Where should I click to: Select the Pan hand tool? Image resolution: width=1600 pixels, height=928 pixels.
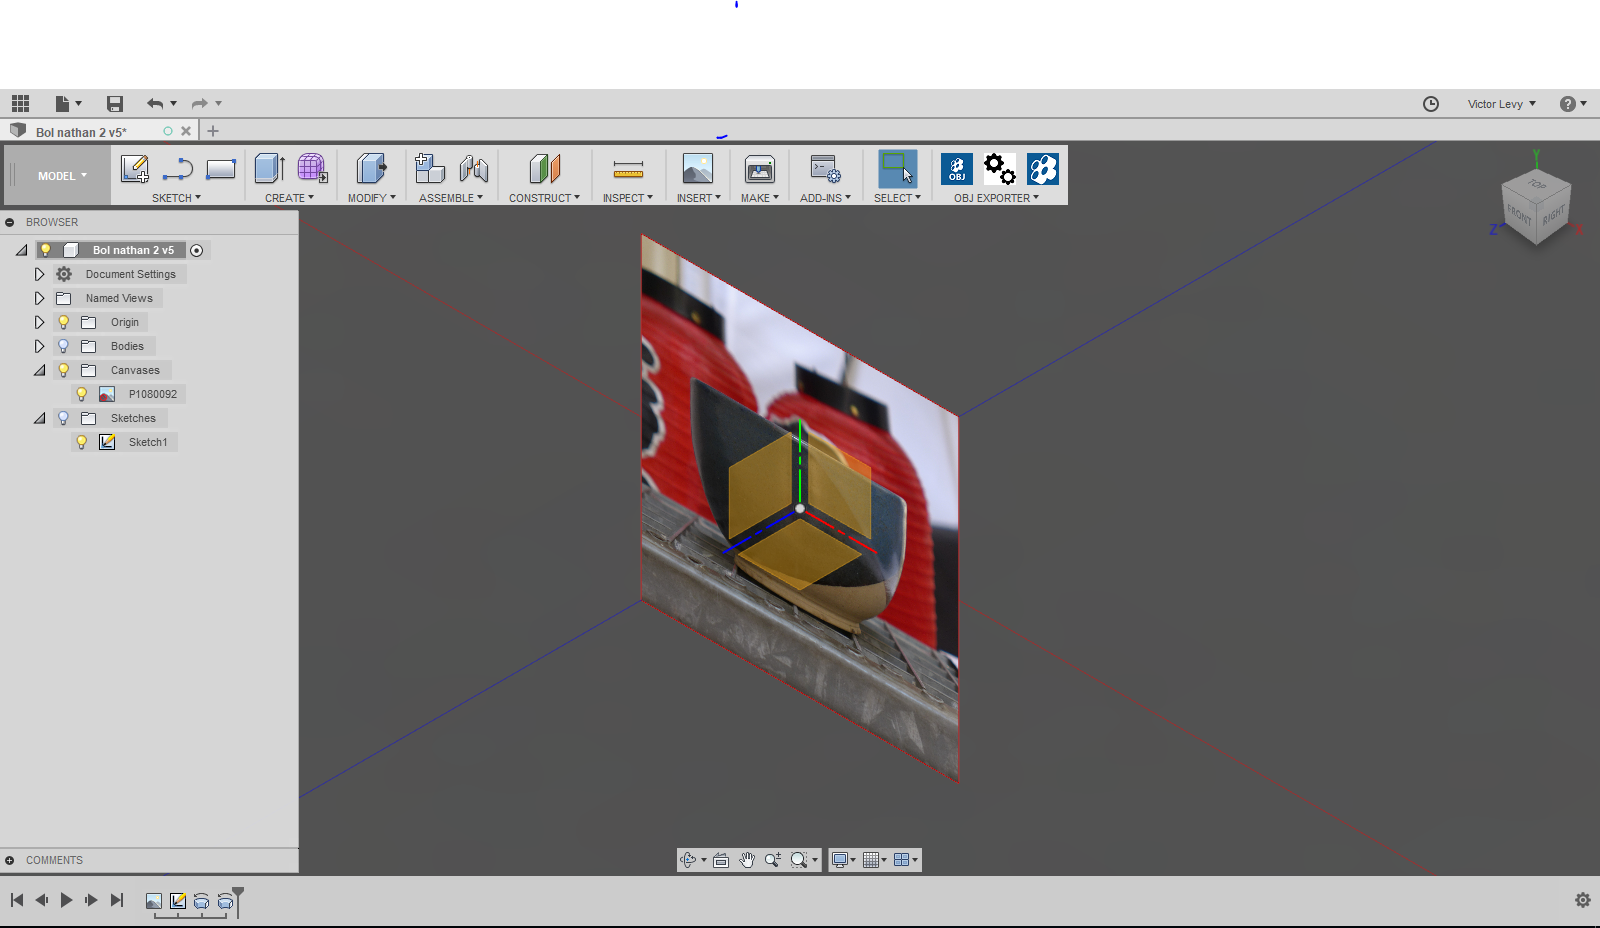click(747, 860)
